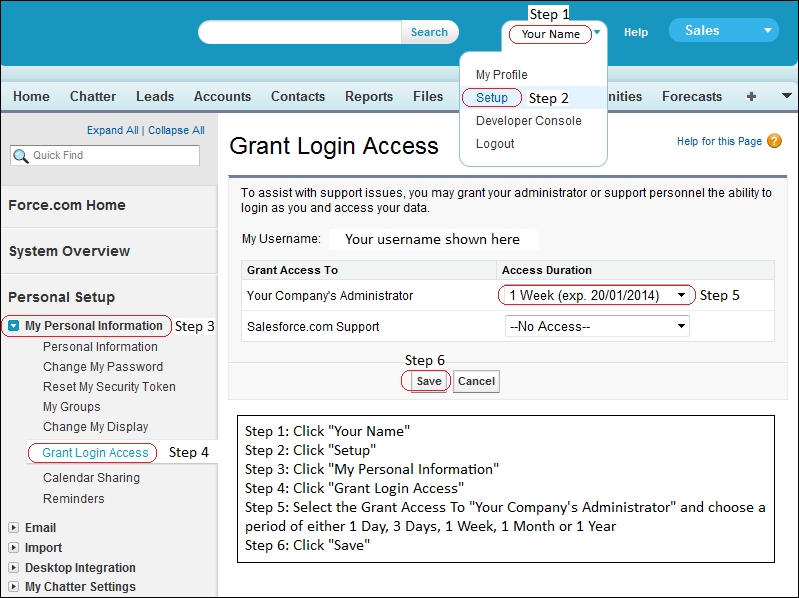
Task: Click the Search button in header
Action: 429,32
